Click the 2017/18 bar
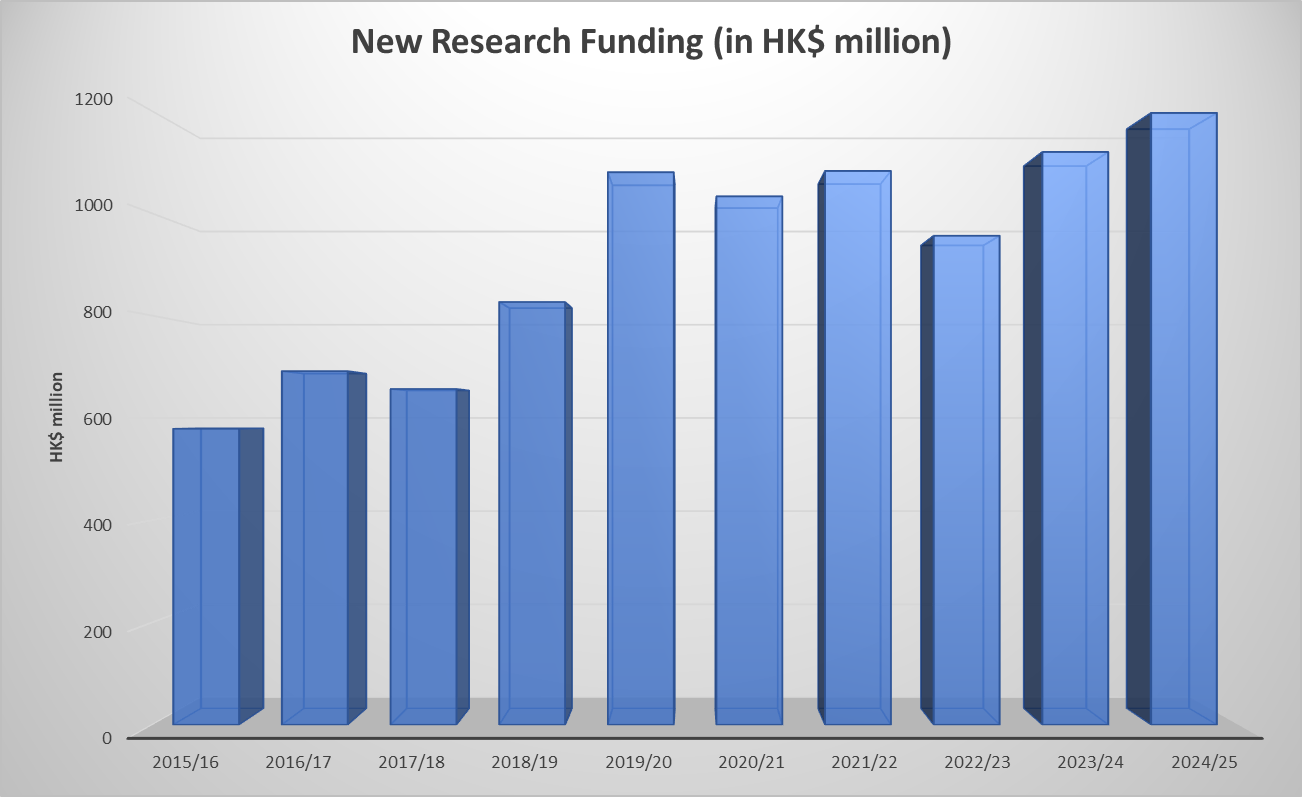 point(424,556)
